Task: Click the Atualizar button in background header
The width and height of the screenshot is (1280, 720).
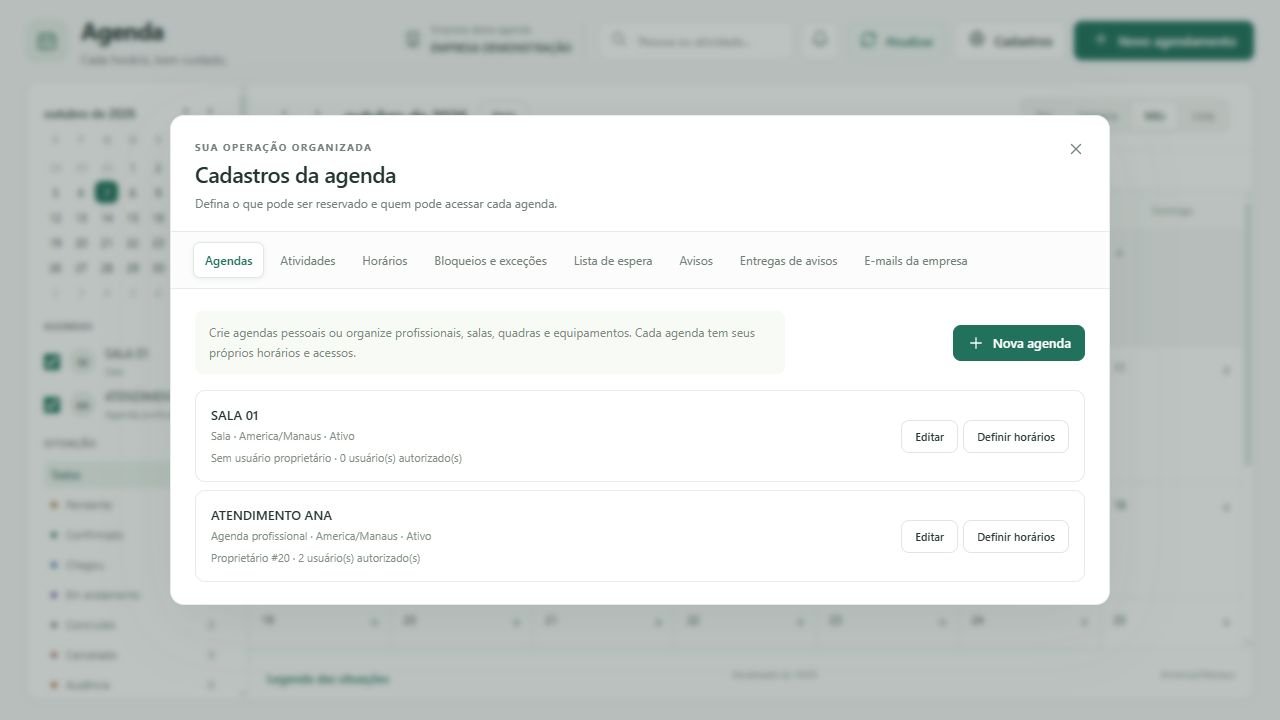Action: [x=897, y=41]
